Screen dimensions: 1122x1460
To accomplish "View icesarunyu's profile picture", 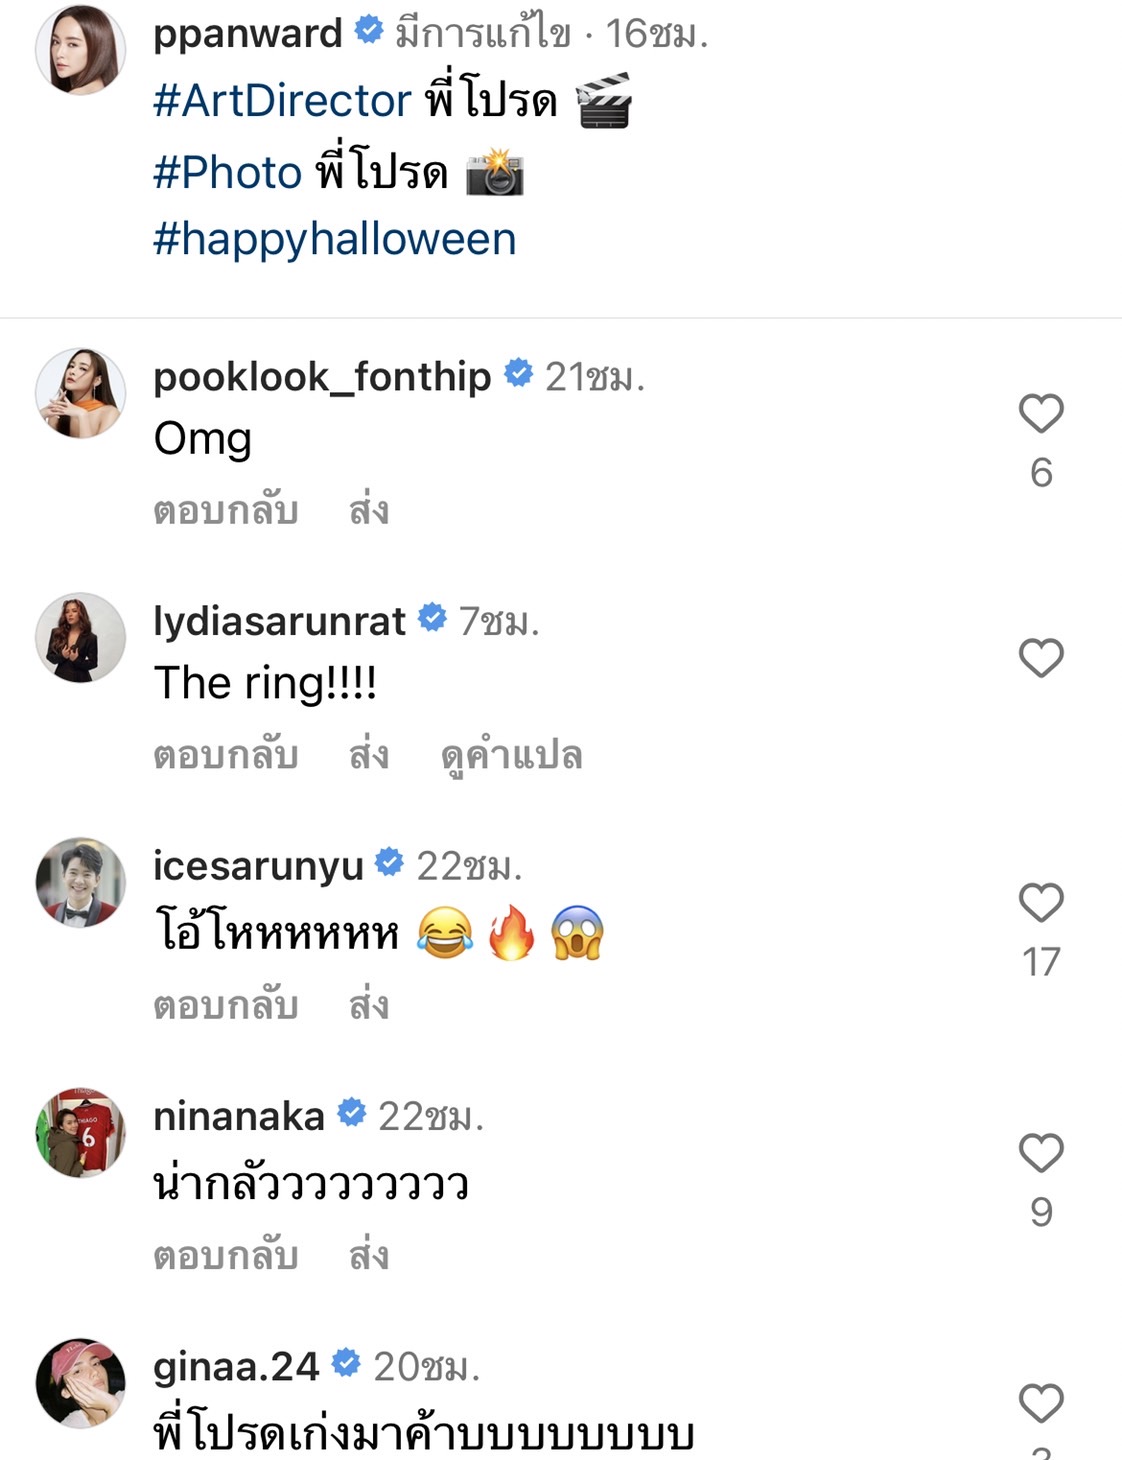I will pyautogui.click(x=80, y=883).
